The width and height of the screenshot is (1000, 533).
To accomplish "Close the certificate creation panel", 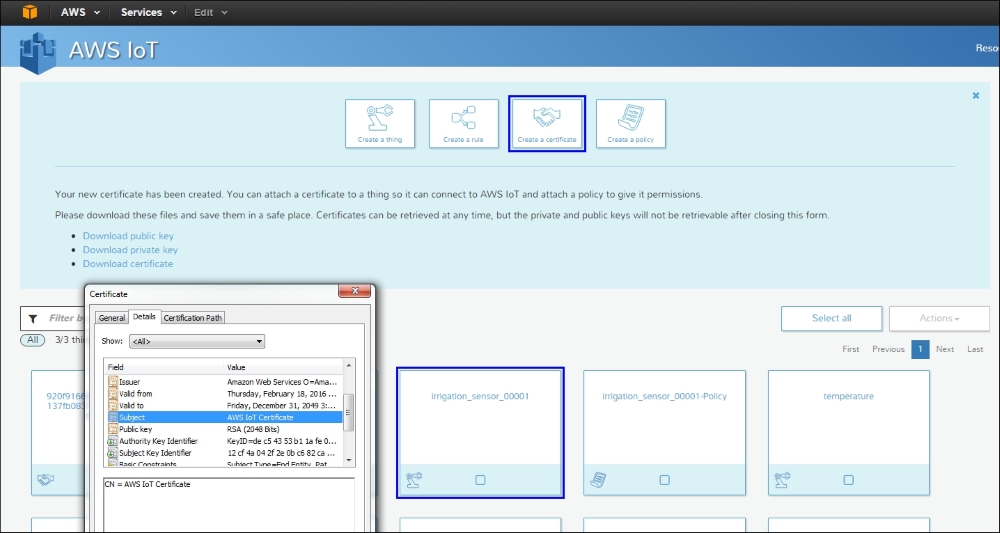I will pyautogui.click(x=976, y=96).
